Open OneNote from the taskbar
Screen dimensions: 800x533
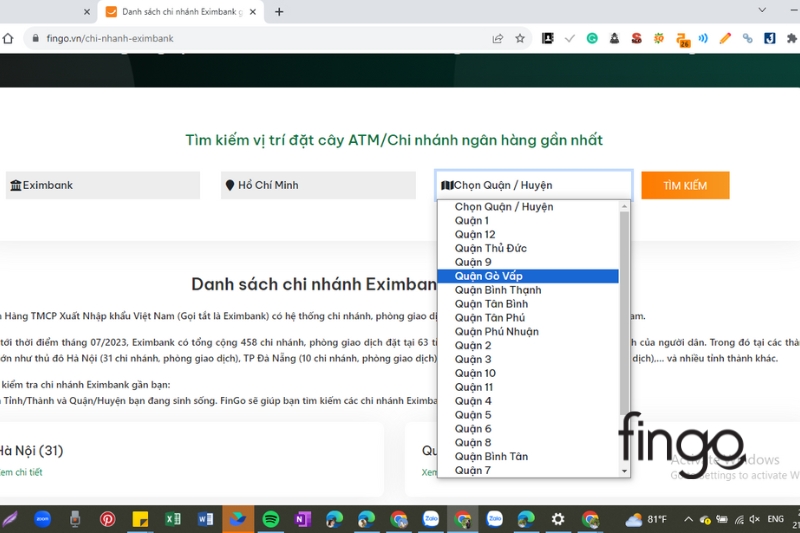(303, 519)
